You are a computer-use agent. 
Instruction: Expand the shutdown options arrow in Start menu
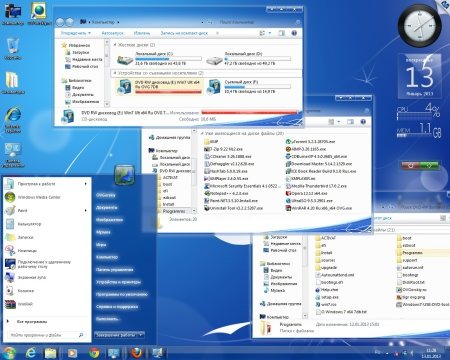141,335
